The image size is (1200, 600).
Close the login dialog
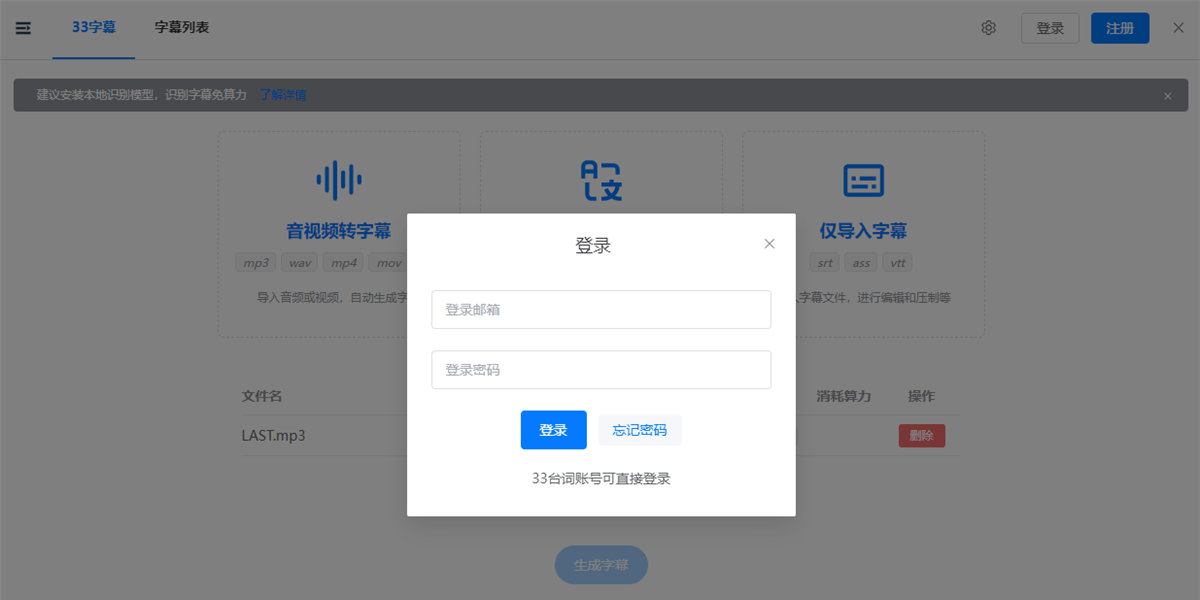pyautogui.click(x=769, y=243)
